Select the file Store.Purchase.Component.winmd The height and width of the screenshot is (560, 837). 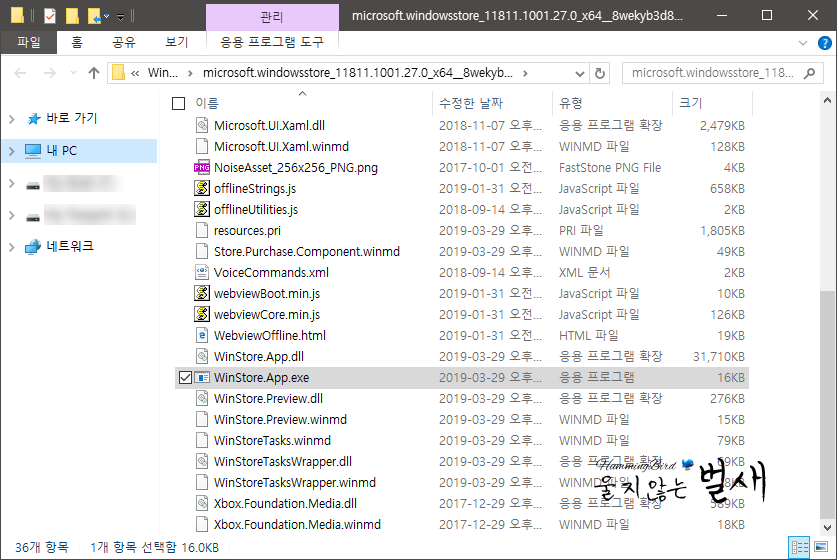pos(307,251)
